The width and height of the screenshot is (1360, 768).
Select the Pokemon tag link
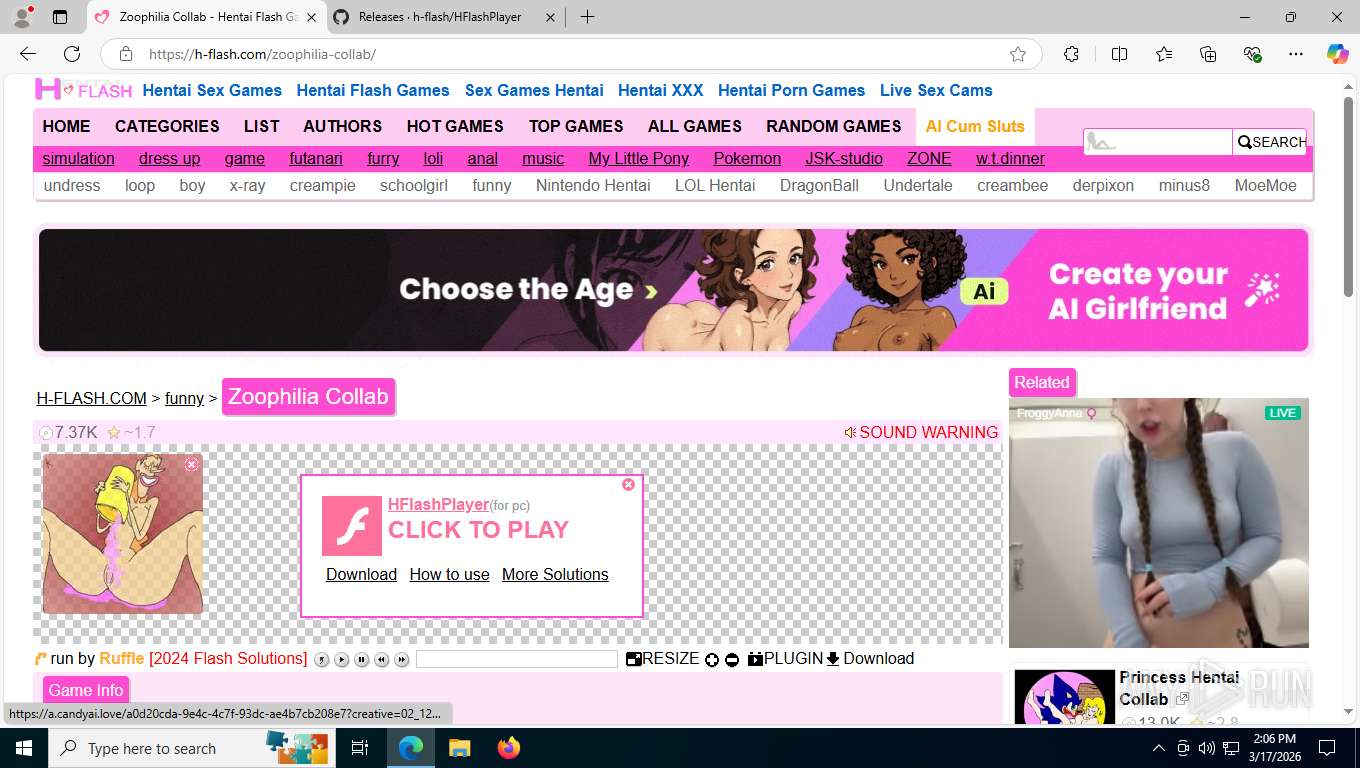click(x=747, y=158)
